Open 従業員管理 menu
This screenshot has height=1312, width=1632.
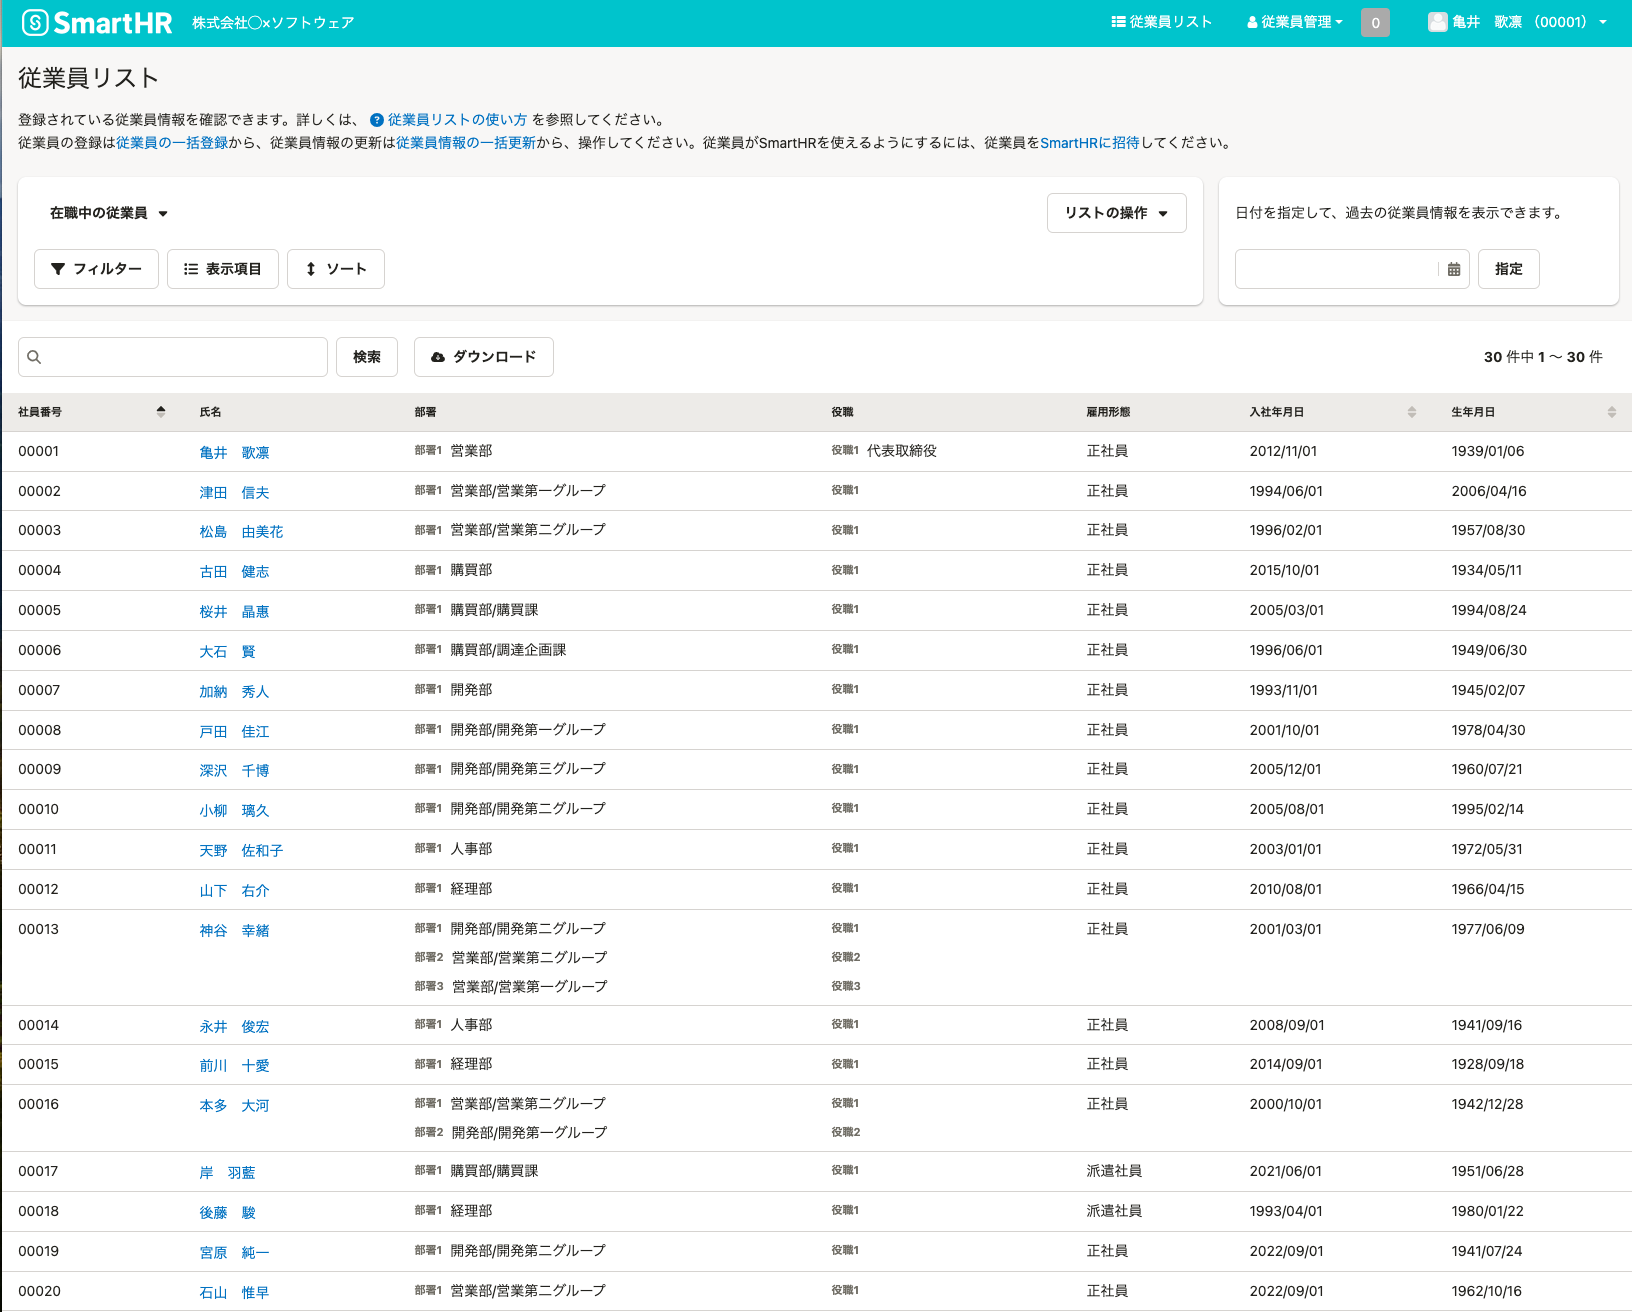pos(1294,22)
